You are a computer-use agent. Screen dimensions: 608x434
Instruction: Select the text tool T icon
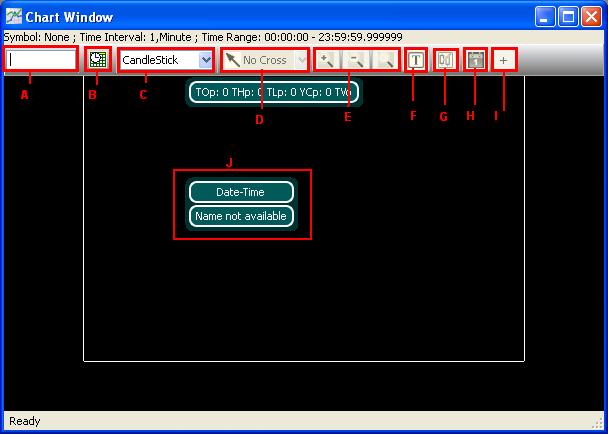pos(416,60)
